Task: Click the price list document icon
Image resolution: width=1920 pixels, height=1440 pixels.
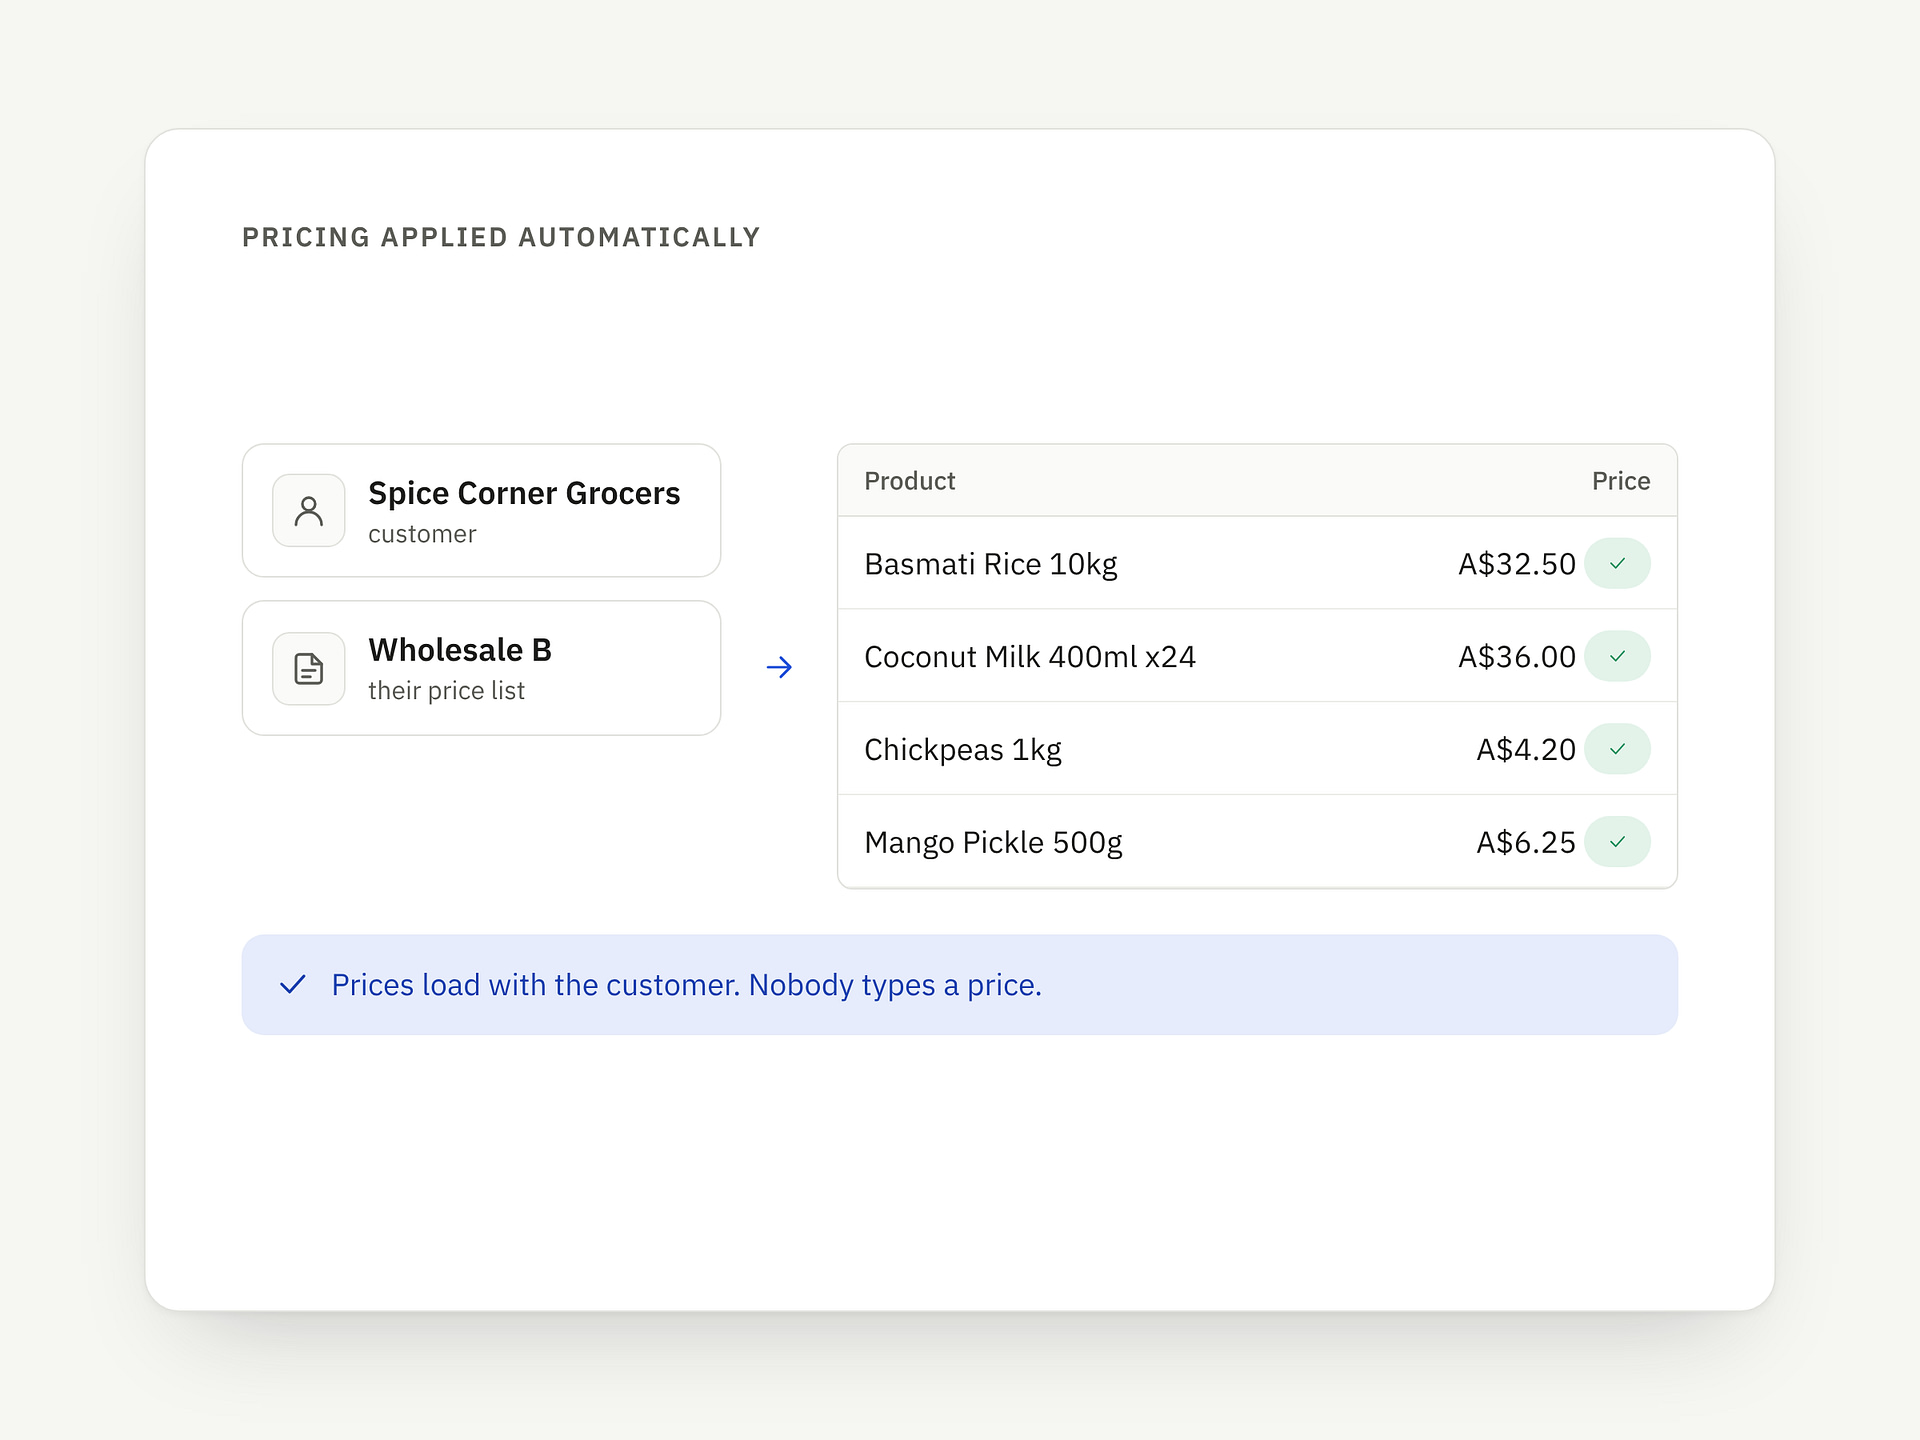Action: point(309,668)
